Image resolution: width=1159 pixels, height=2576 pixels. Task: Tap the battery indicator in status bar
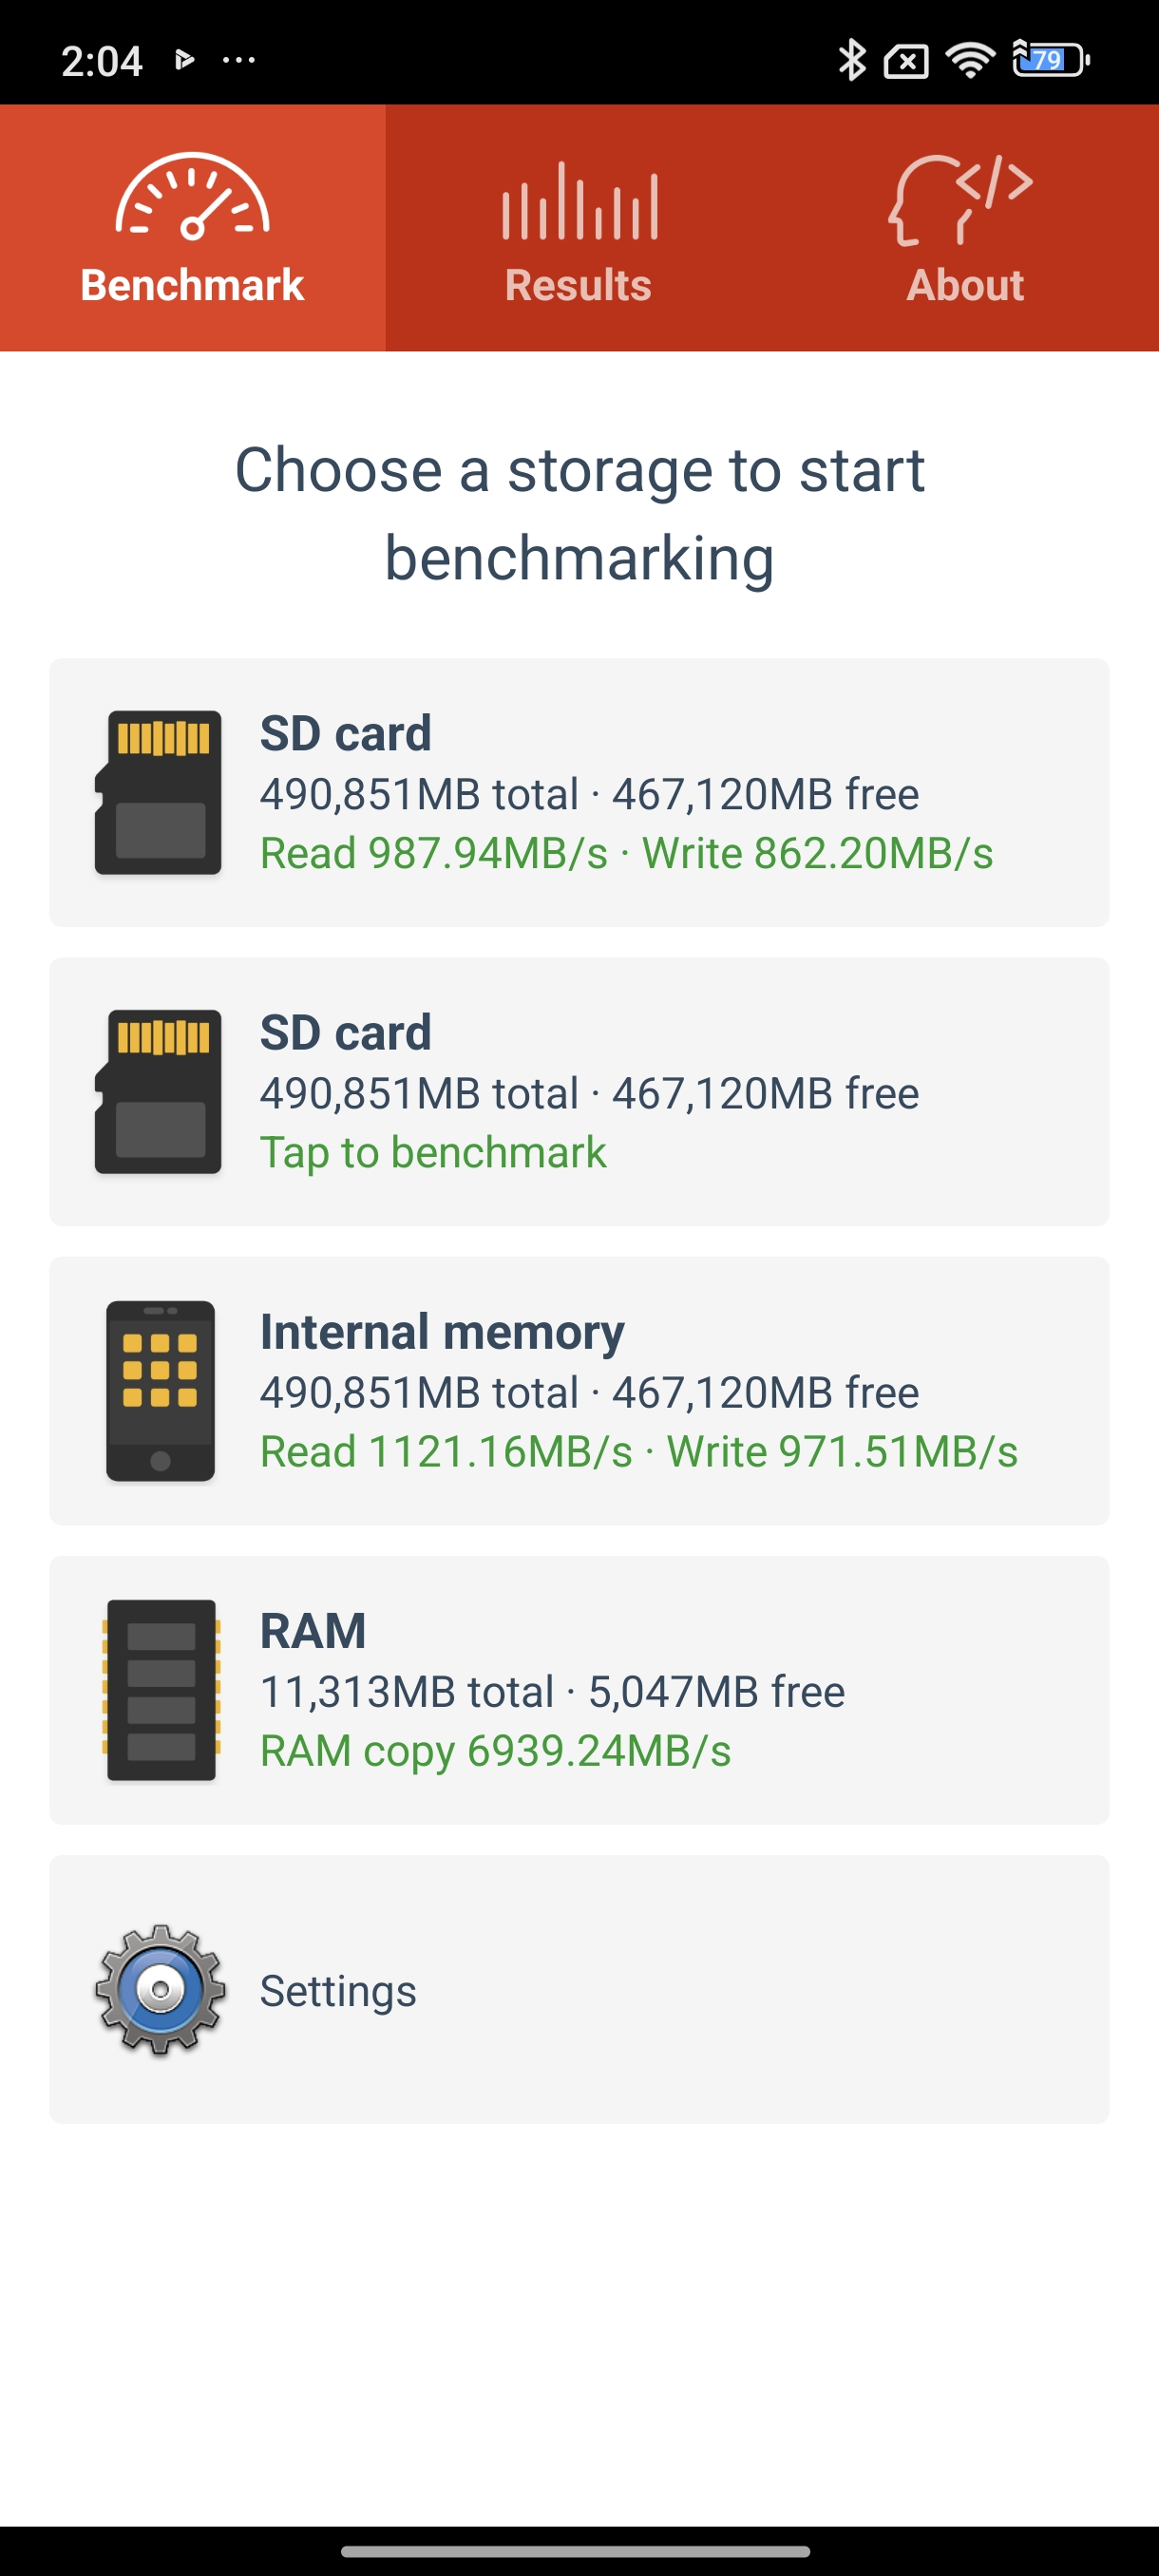[x=1050, y=60]
